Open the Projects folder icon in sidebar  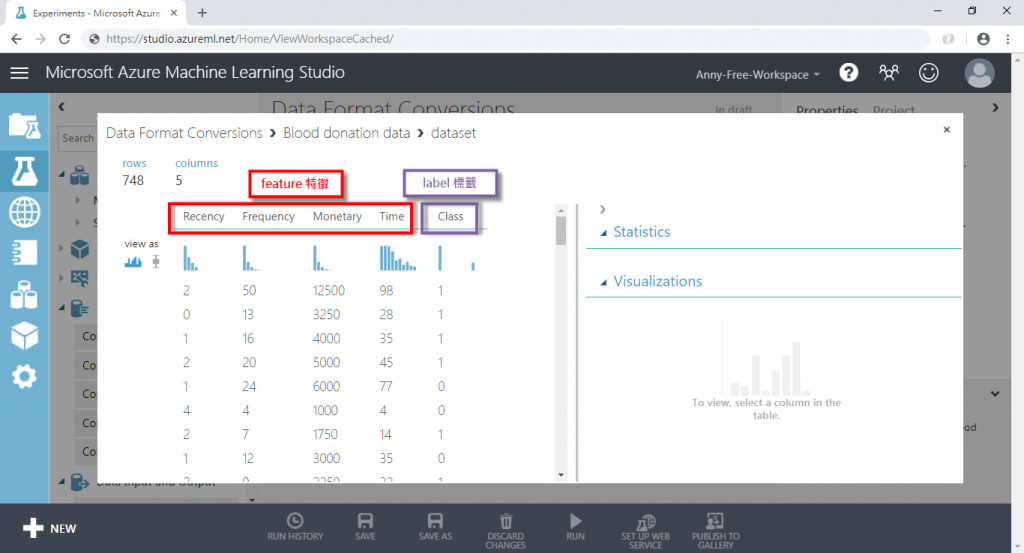coord(24,125)
